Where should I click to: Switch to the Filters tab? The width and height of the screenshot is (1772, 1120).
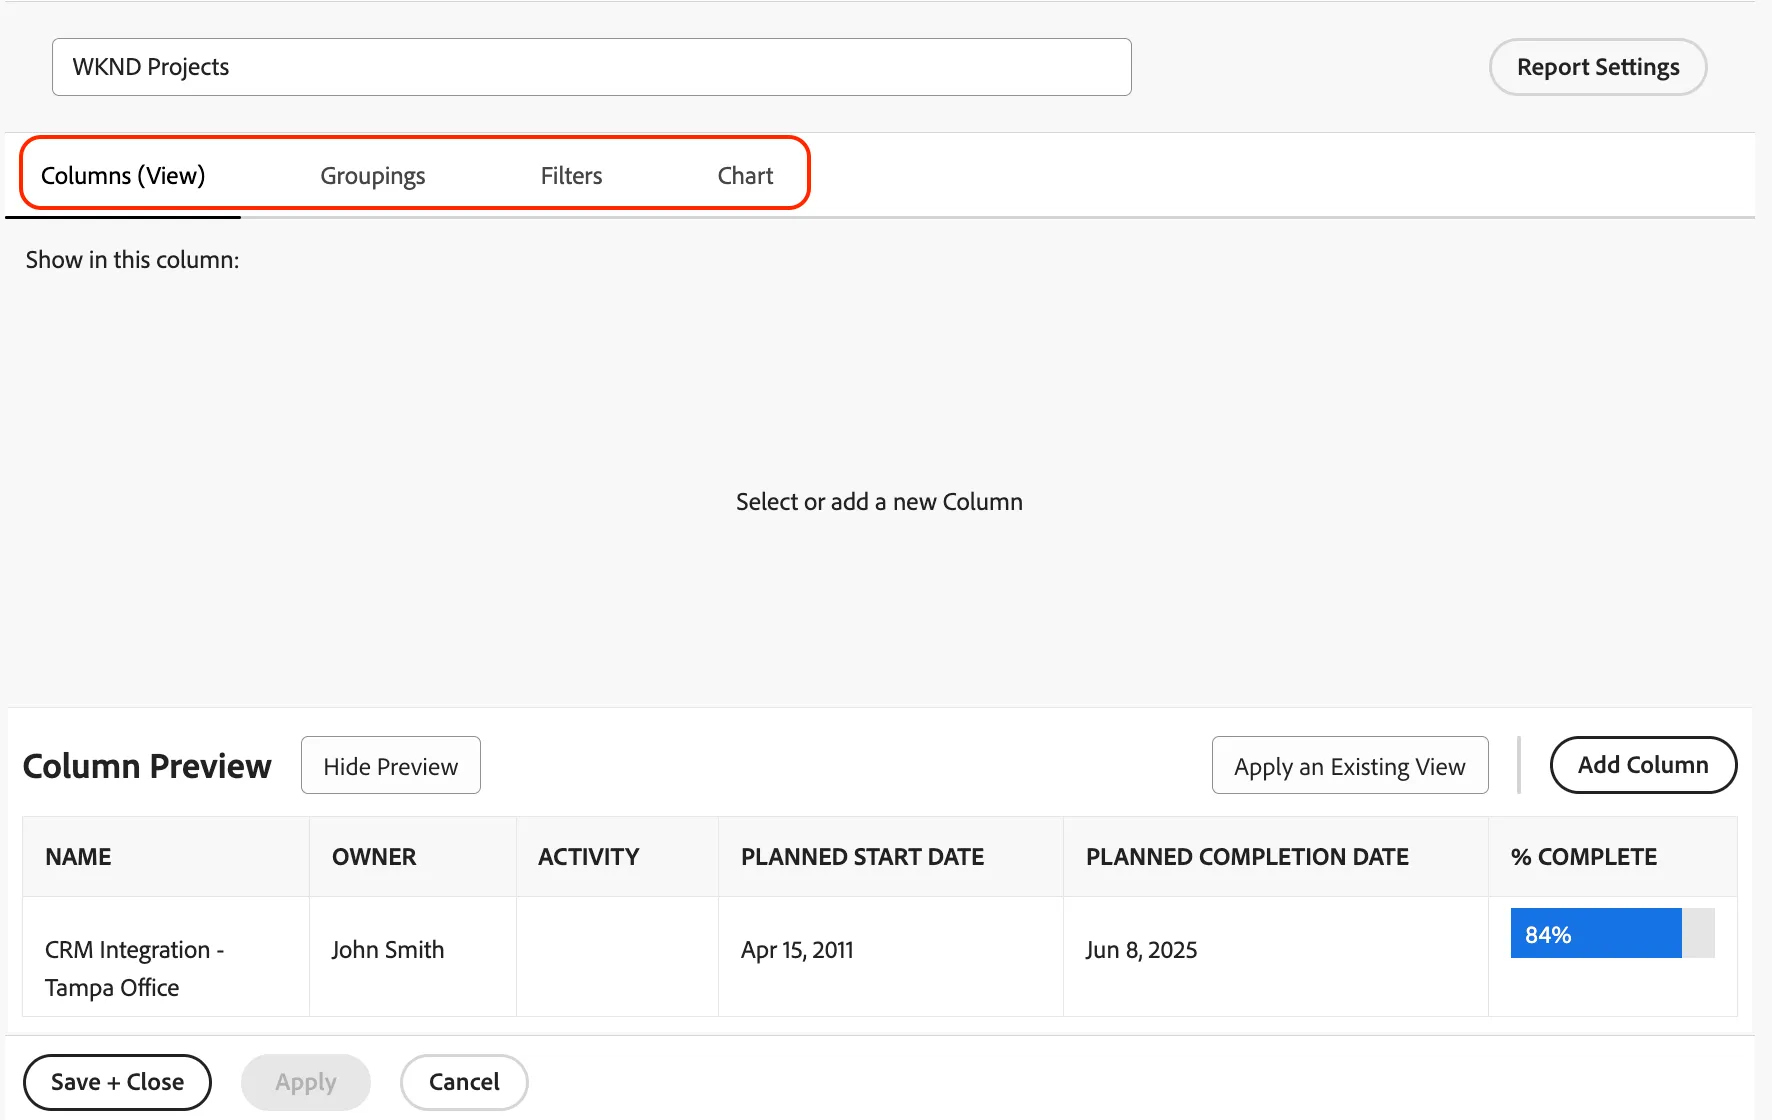[571, 176]
